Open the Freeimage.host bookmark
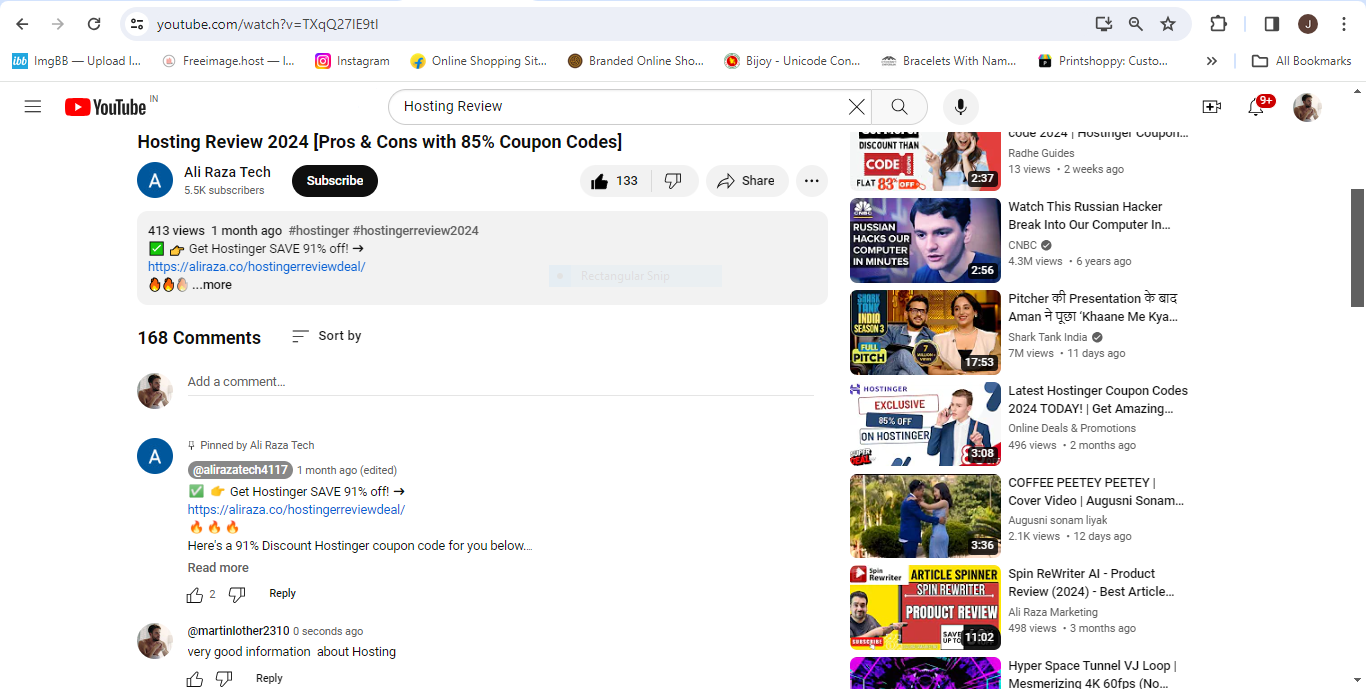The width and height of the screenshot is (1366, 689). 228,61
